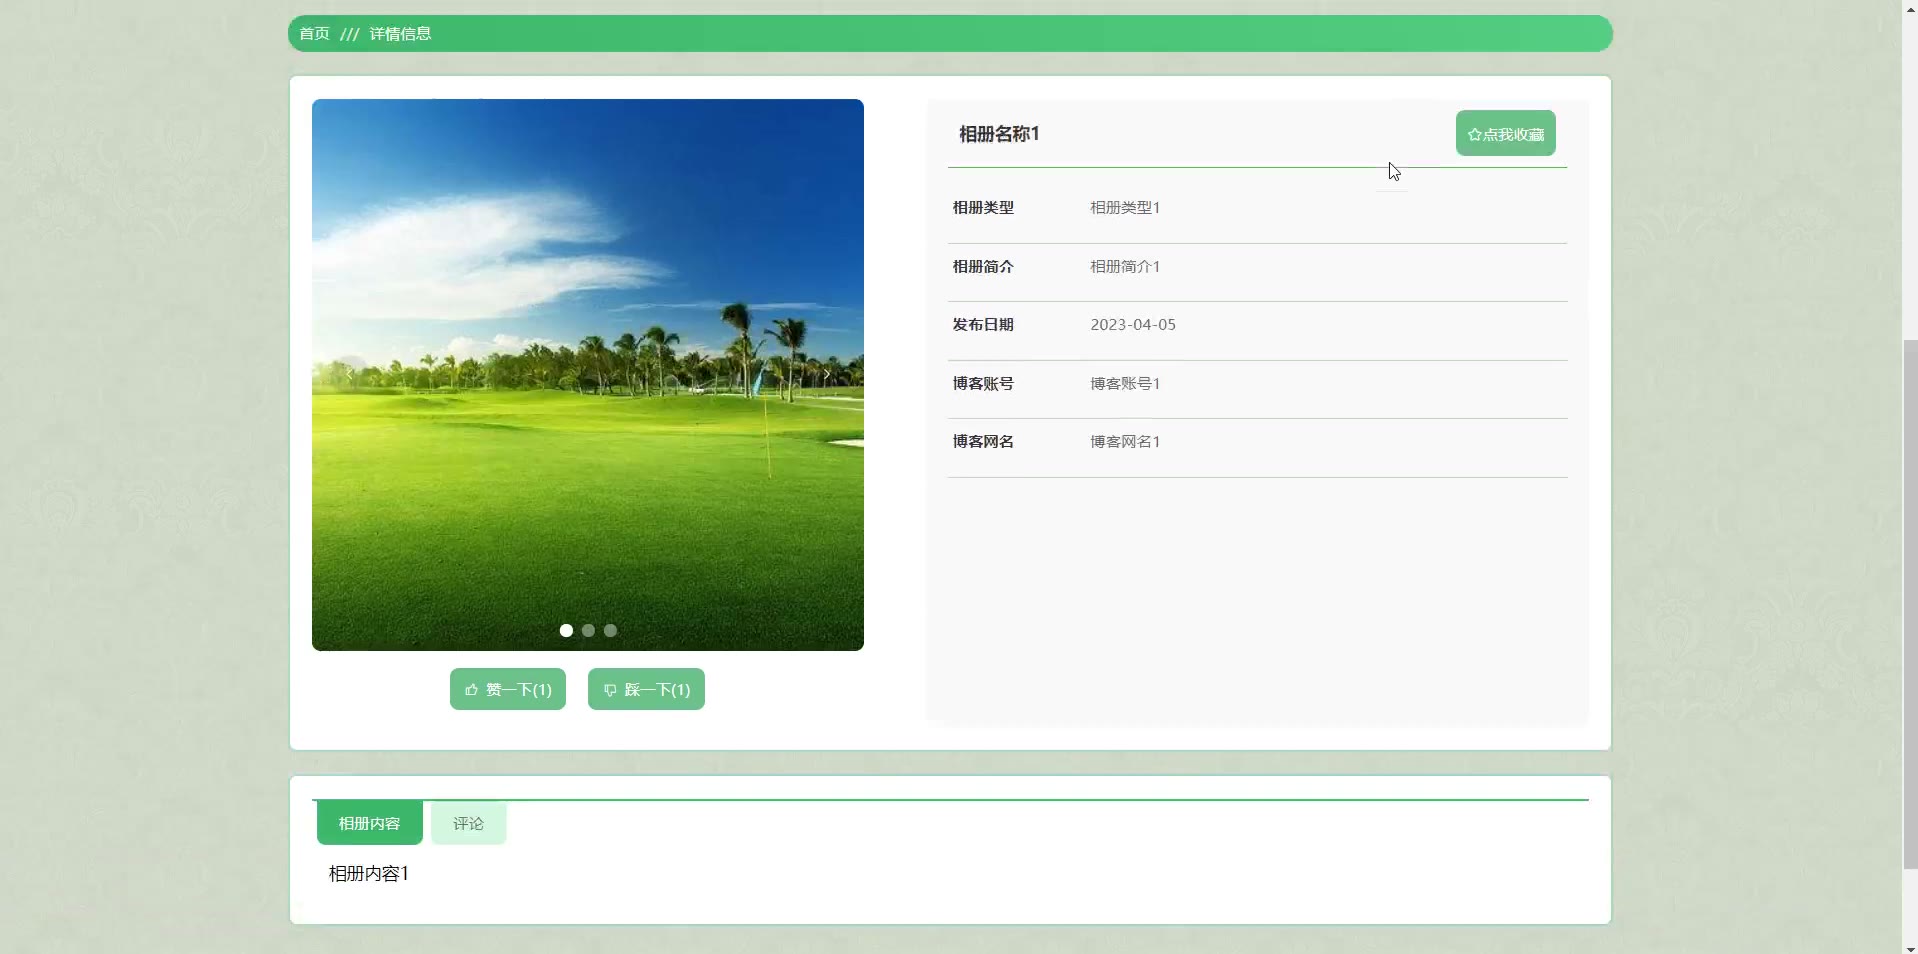Click the scrollbar down arrow
Viewport: 1918px width, 954px height.
pos(1910,947)
